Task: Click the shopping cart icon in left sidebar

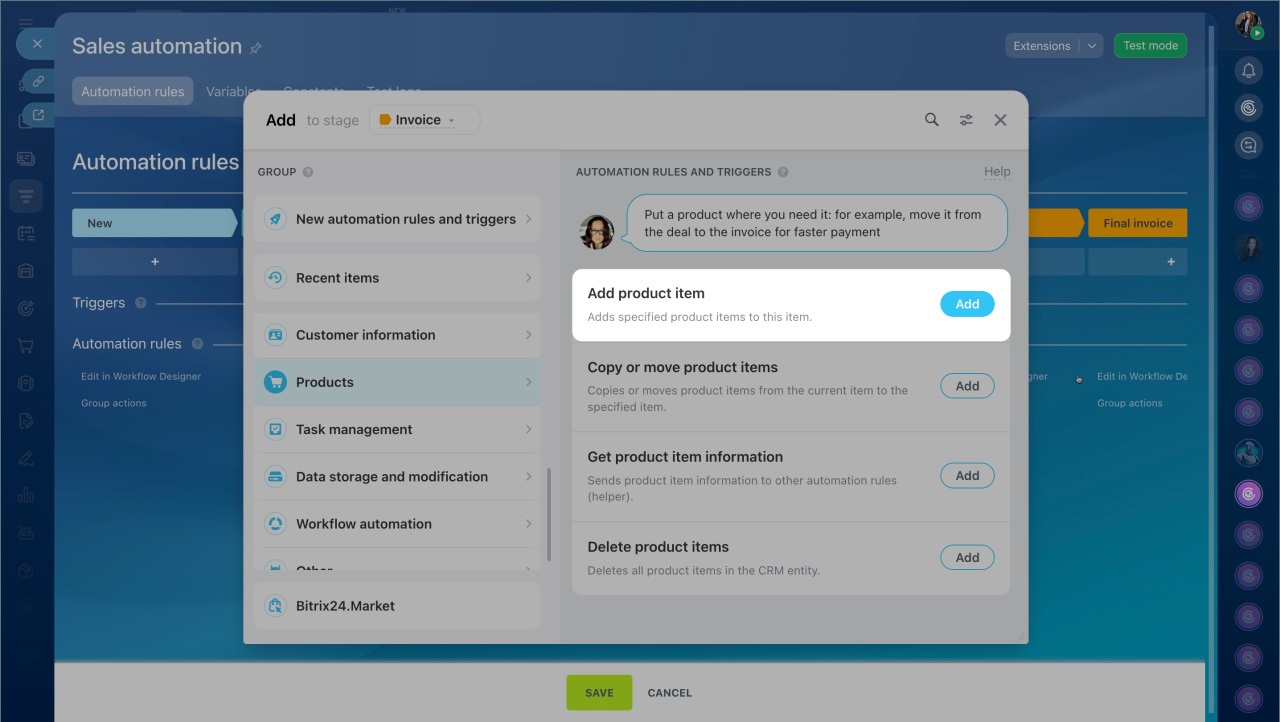Action: pos(26,346)
